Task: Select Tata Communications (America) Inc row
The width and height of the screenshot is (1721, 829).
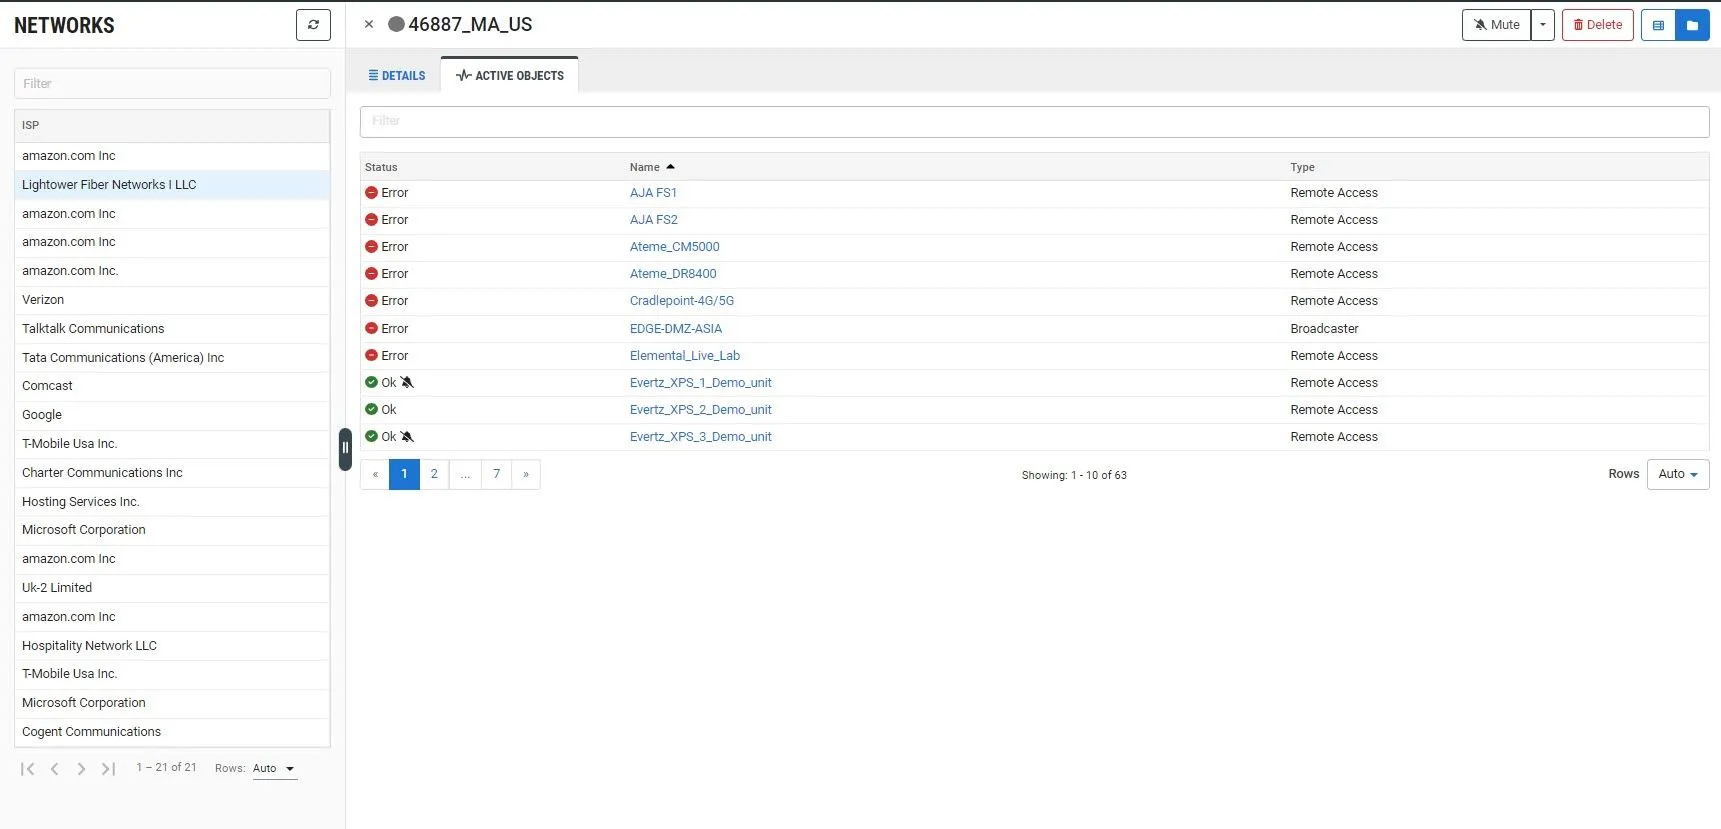Action: tap(172, 358)
